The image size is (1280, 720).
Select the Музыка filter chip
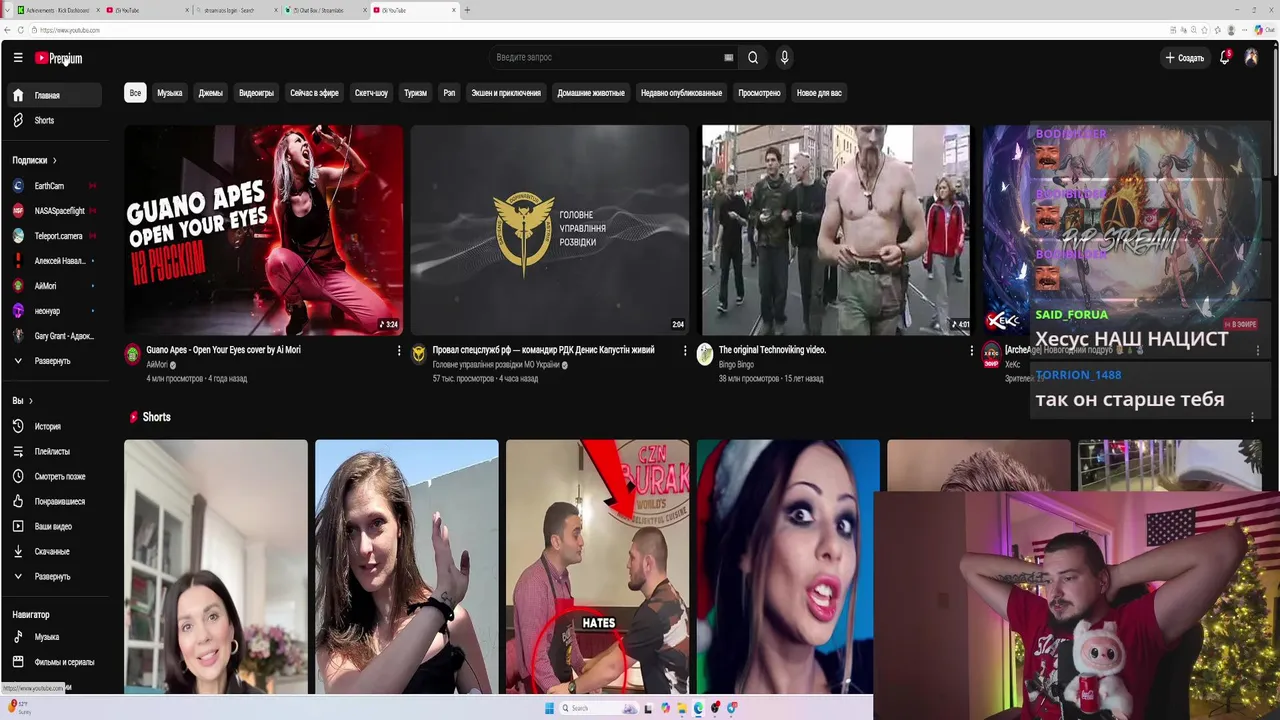[x=170, y=93]
